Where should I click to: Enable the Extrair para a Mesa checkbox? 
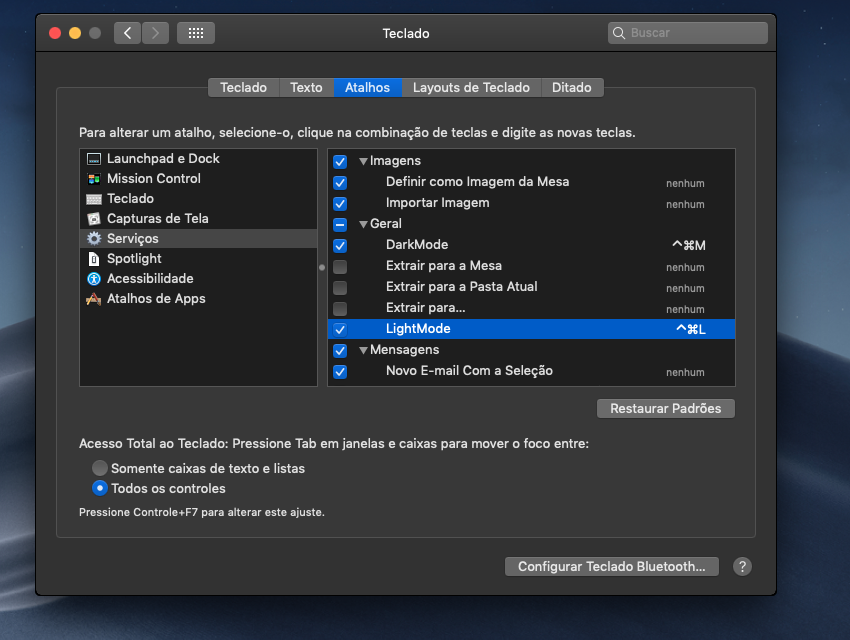[340, 267]
